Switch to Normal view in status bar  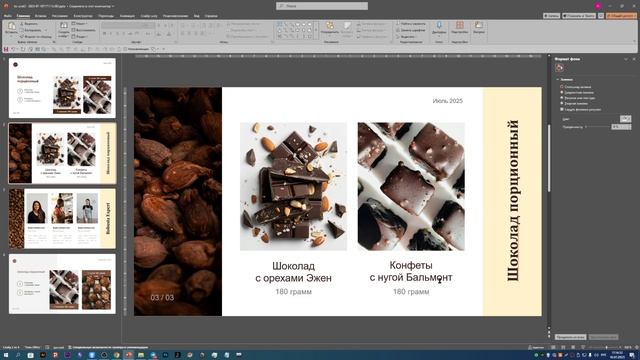click(x=553, y=347)
